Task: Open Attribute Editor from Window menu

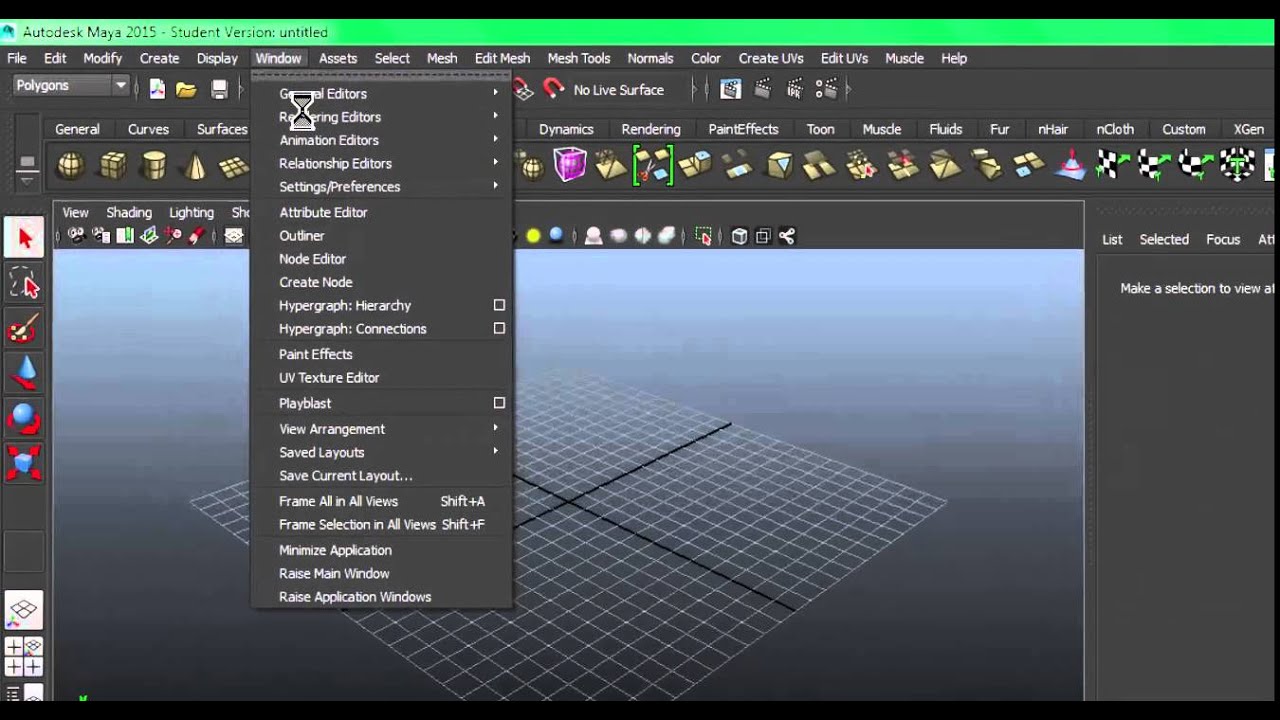Action: [381, 212]
